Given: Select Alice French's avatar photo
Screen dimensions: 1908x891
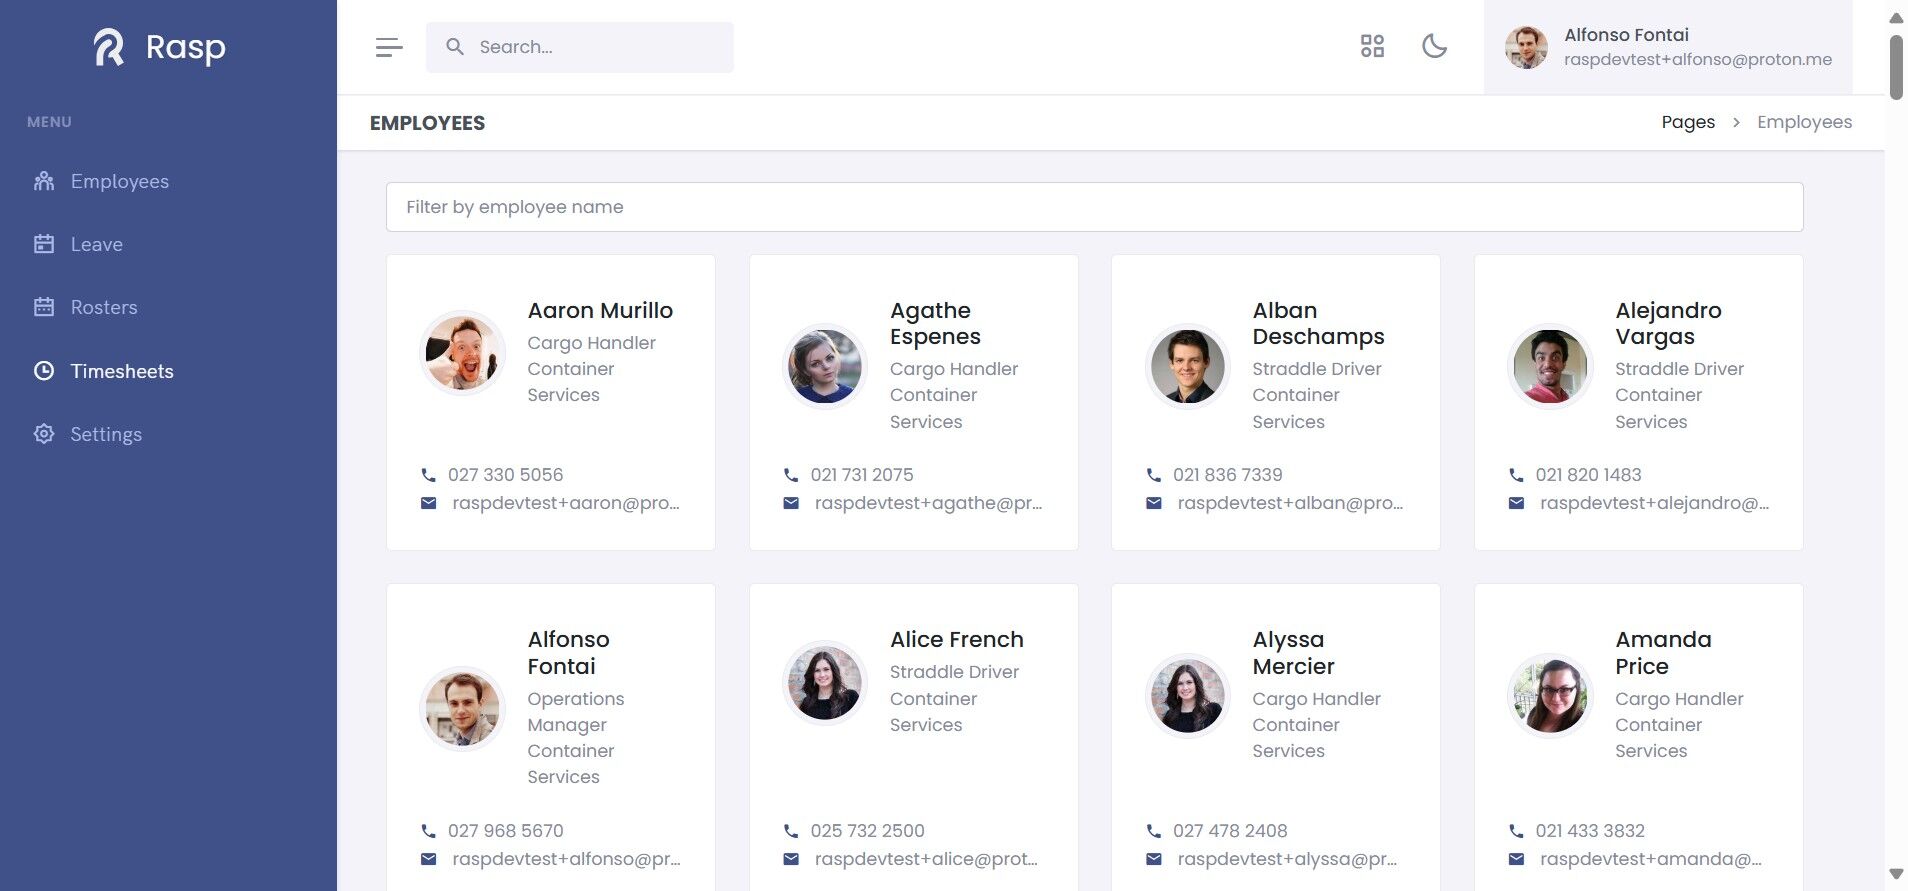Looking at the screenshot, I should click(825, 683).
